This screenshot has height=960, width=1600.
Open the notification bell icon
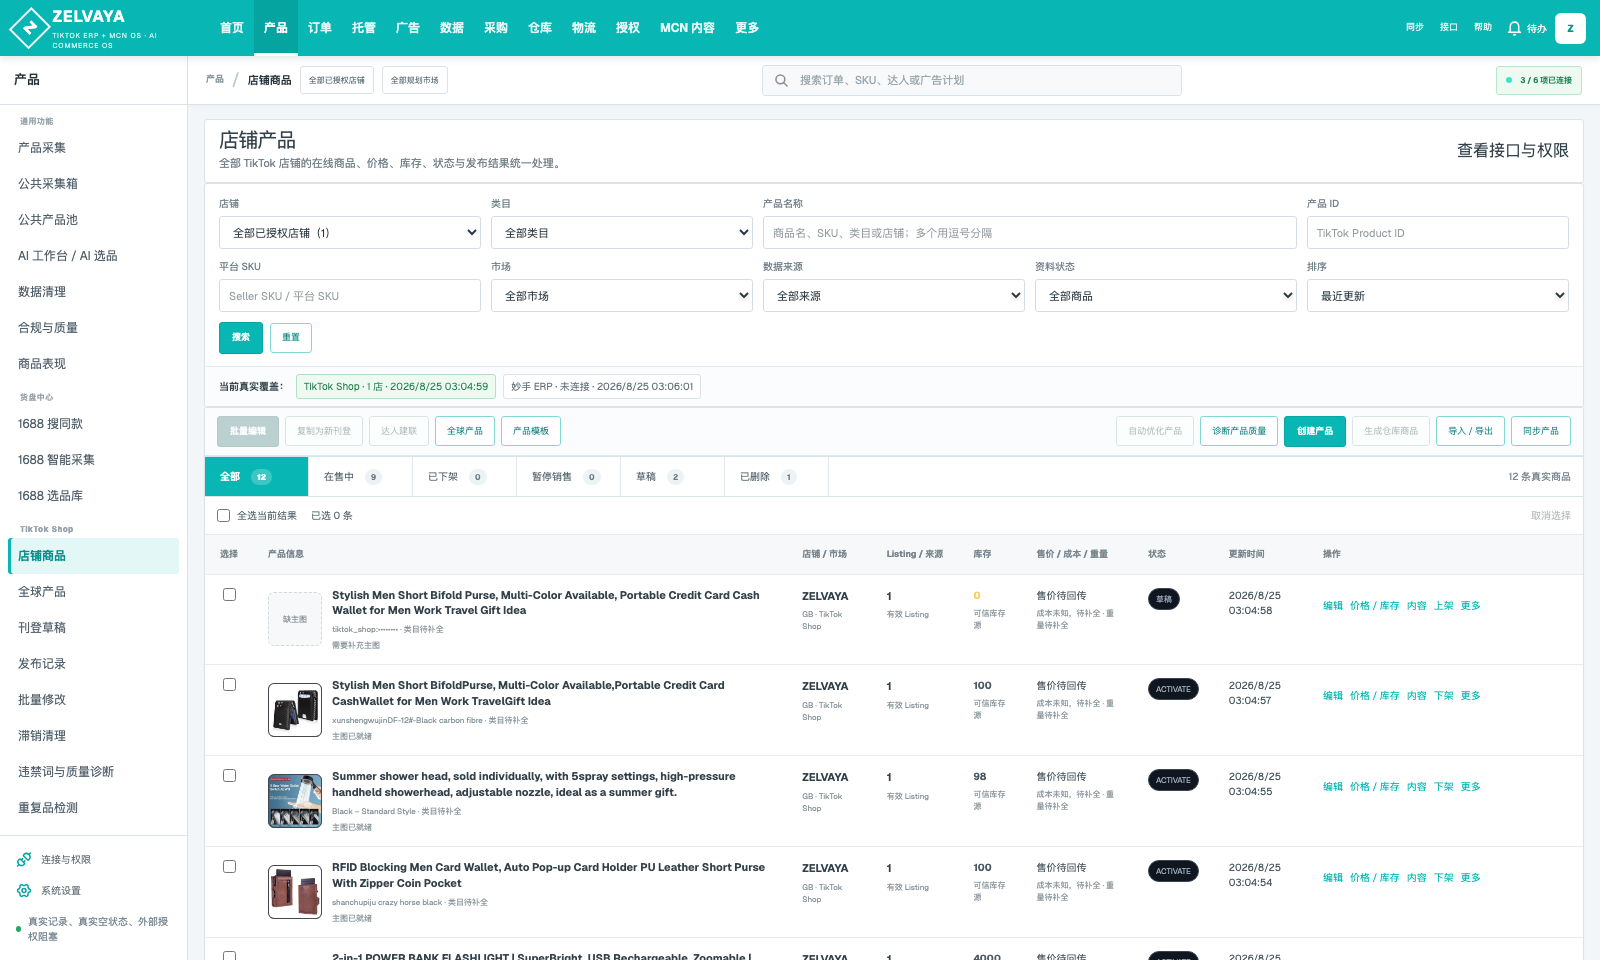coord(1514,28)
